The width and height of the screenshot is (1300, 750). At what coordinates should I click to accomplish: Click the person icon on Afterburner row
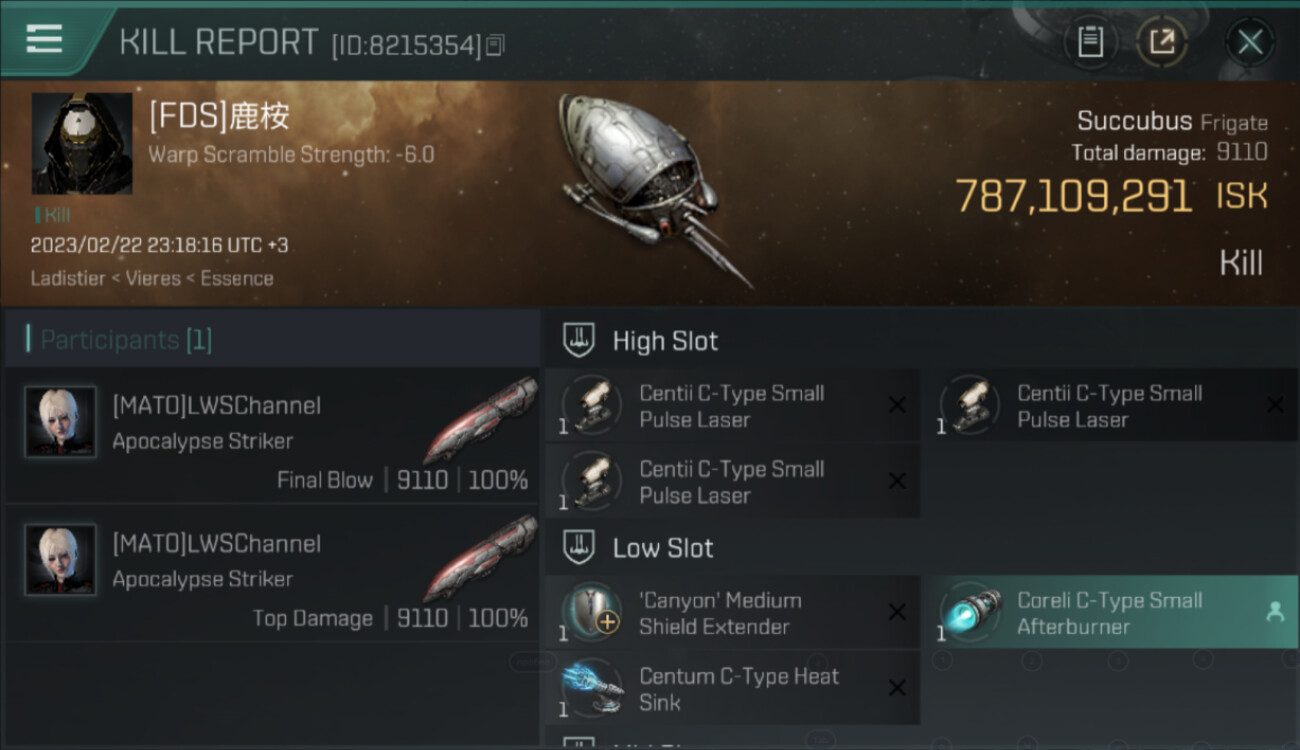coord(1274,613)
